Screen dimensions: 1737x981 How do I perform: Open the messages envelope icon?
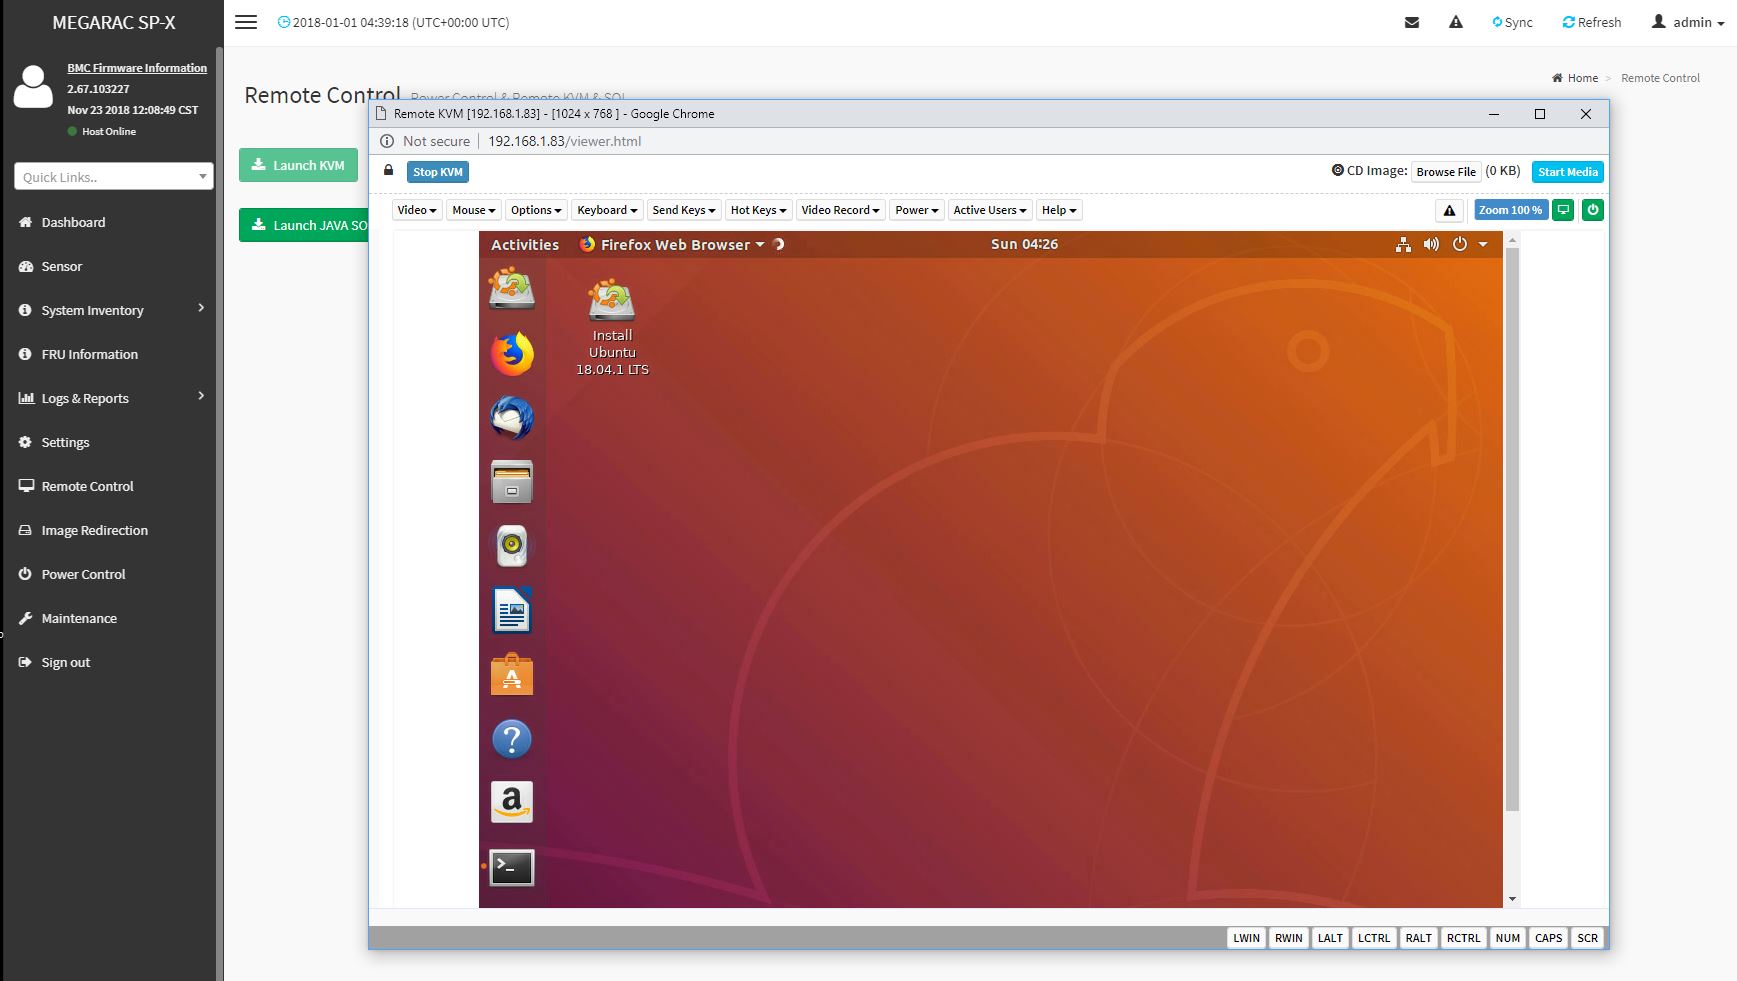(1412, 22)
